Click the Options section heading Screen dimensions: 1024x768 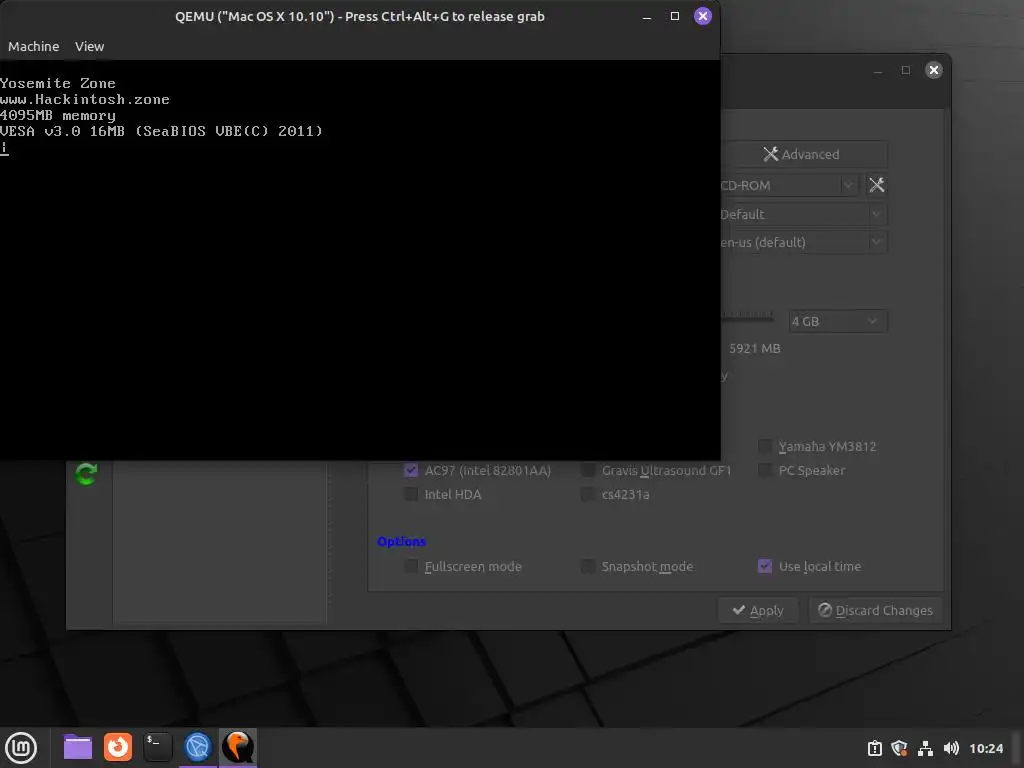[x=401, y=541]
